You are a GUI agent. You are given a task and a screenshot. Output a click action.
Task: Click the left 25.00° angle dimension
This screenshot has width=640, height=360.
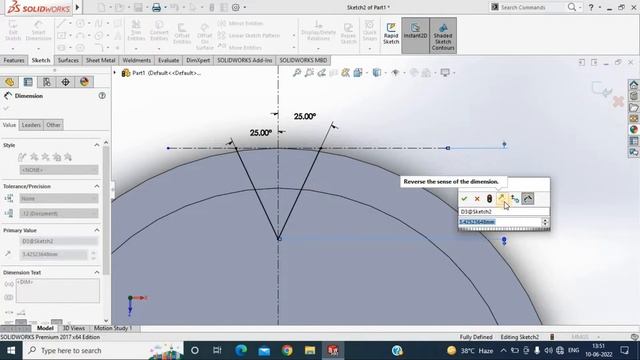(260, 133)
